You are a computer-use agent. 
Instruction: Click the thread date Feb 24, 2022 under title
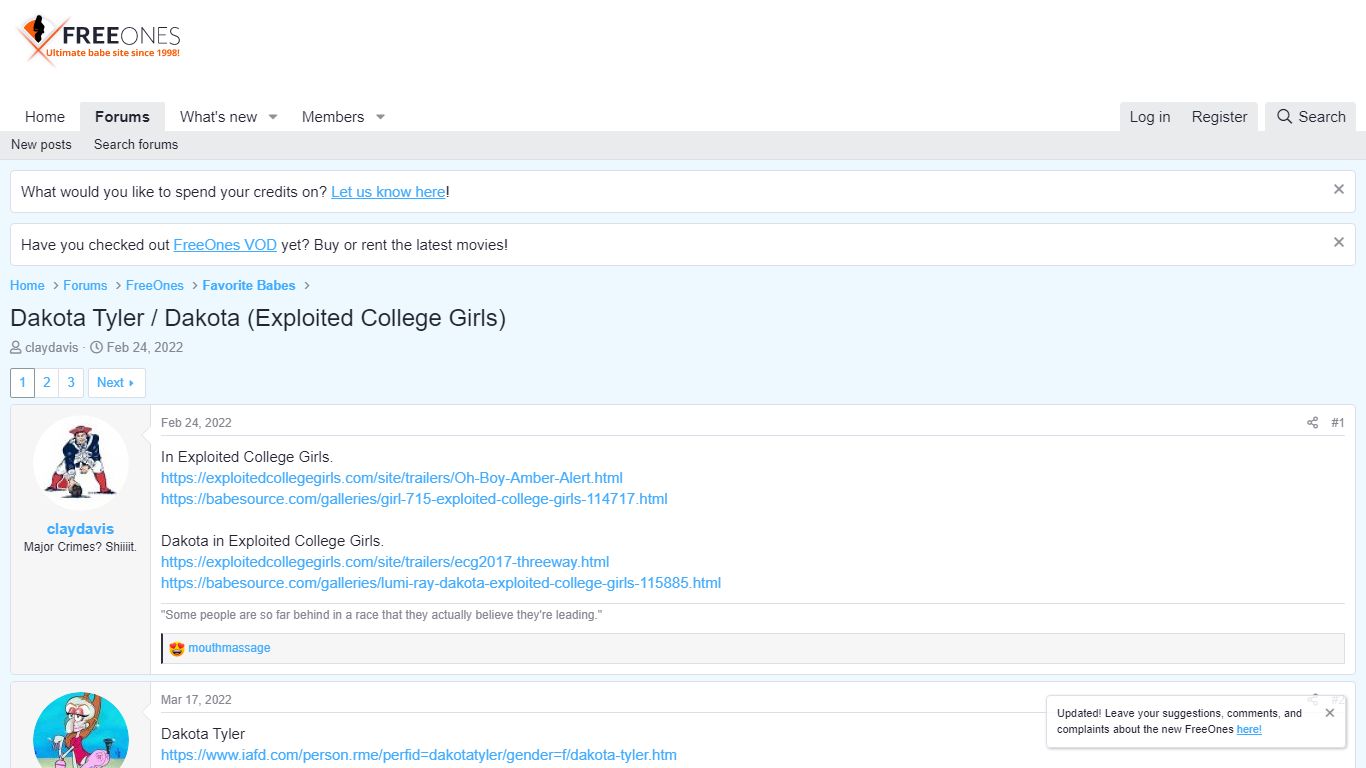(145, 348)
